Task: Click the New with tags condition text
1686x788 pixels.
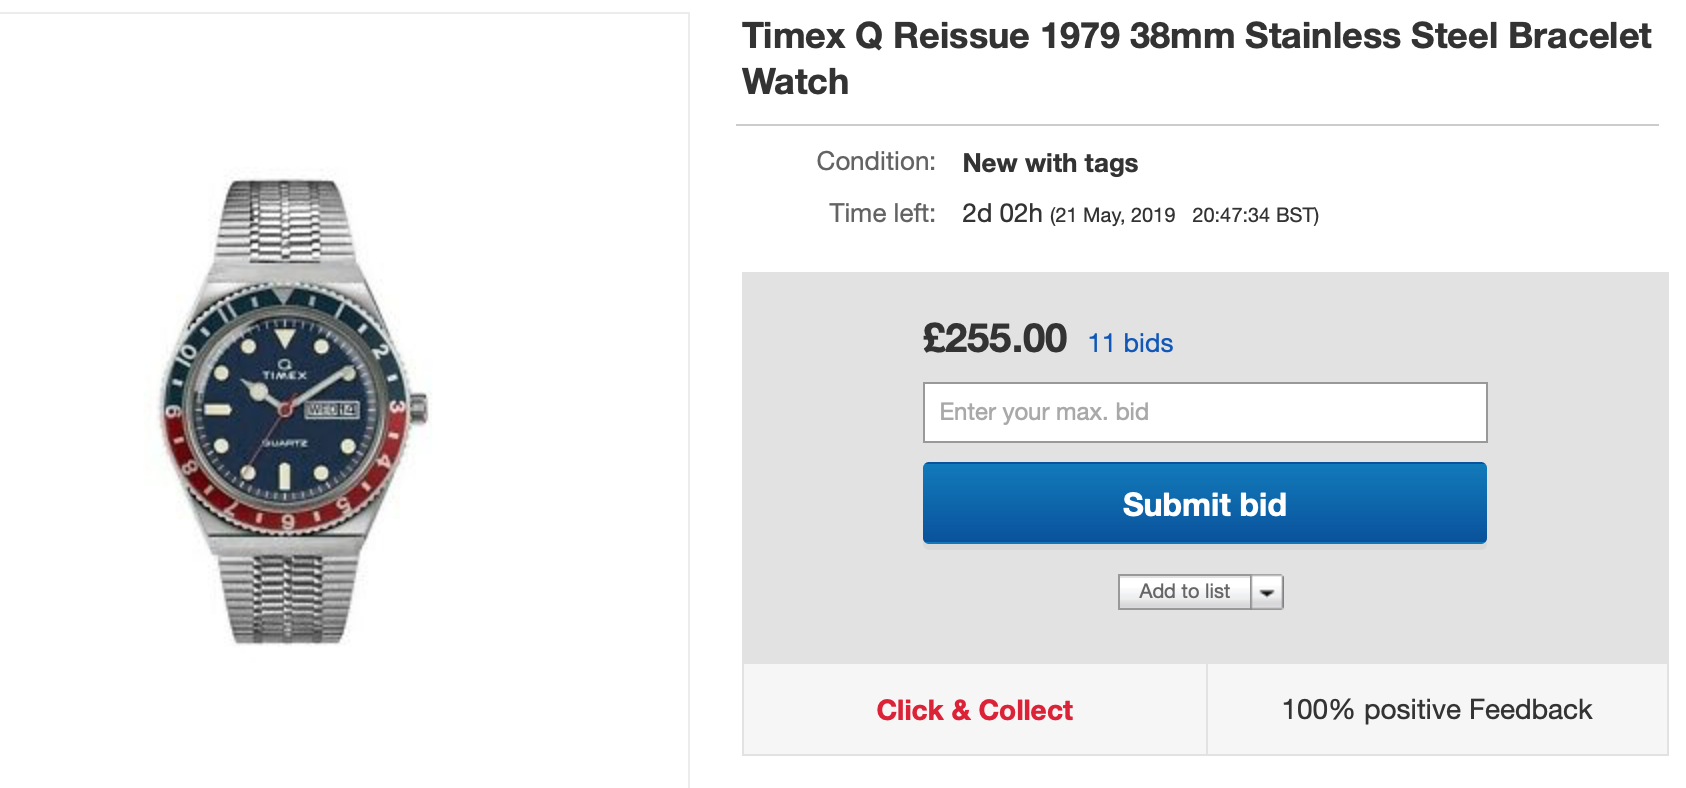Action: click(1050, 163)
